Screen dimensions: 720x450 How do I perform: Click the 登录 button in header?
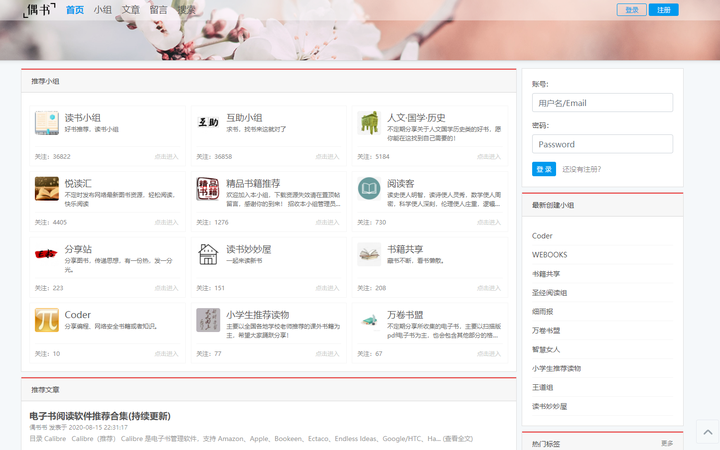pos(631,10)
